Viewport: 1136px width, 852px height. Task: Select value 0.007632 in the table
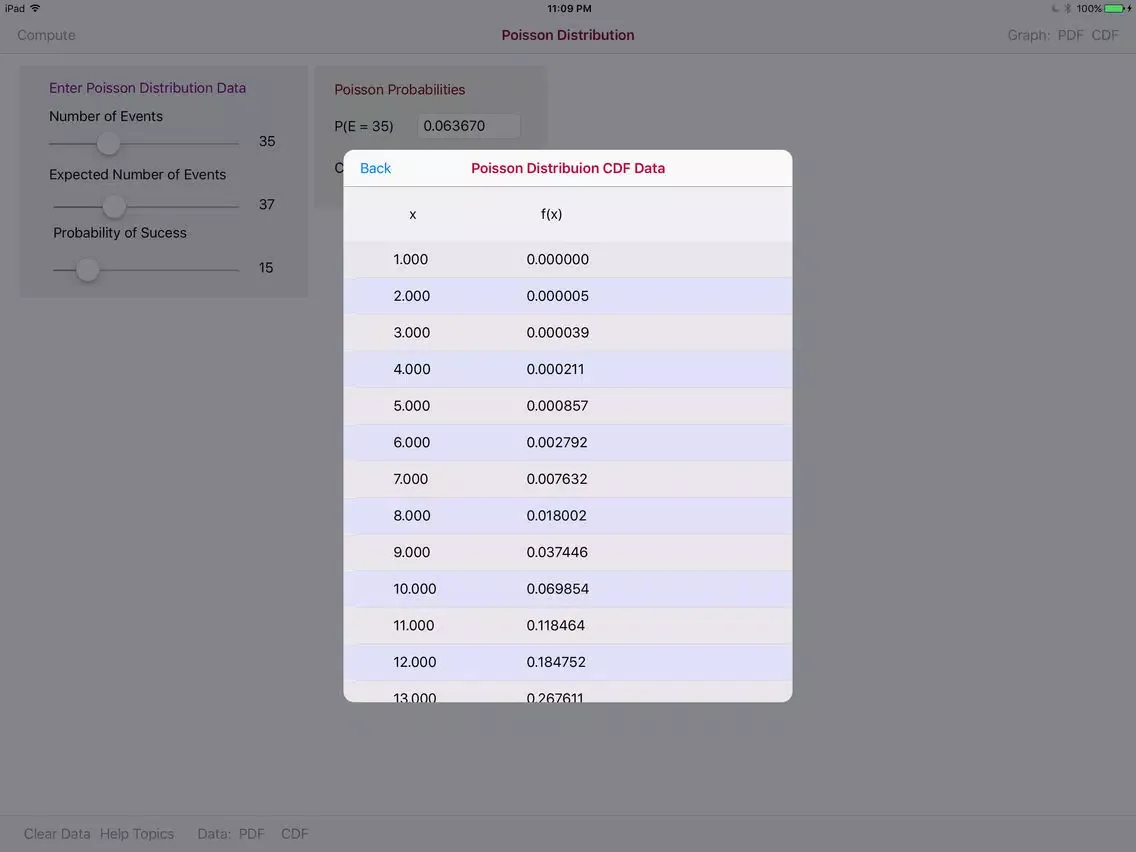pyautogui.click(x=557, y=479)
